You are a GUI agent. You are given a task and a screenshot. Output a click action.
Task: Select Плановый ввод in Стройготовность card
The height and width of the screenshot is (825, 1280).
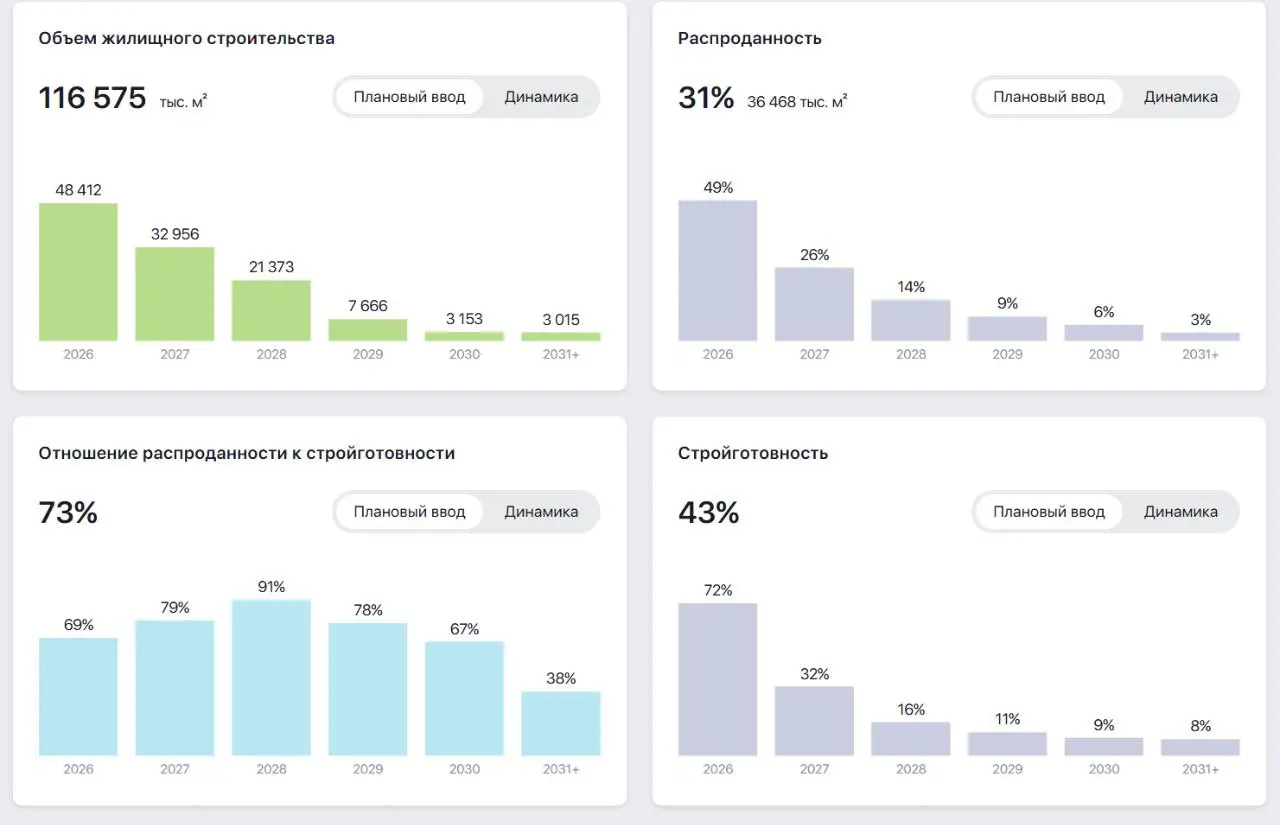coord(1049,512)
